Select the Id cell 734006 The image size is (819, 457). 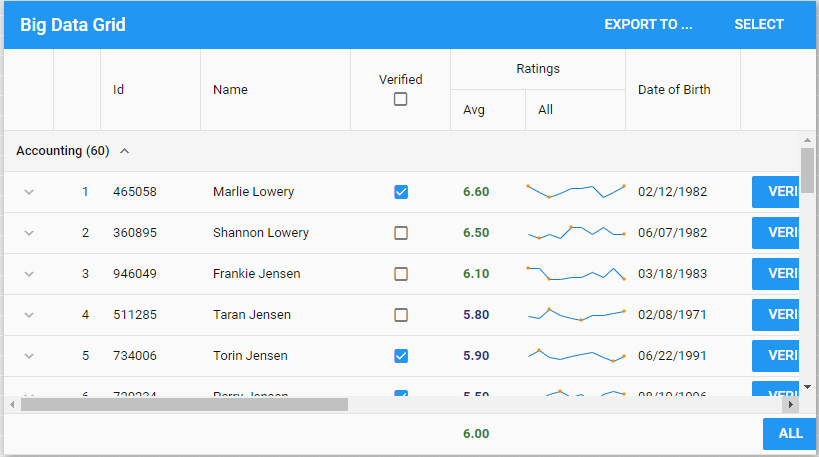coord(135,356)
